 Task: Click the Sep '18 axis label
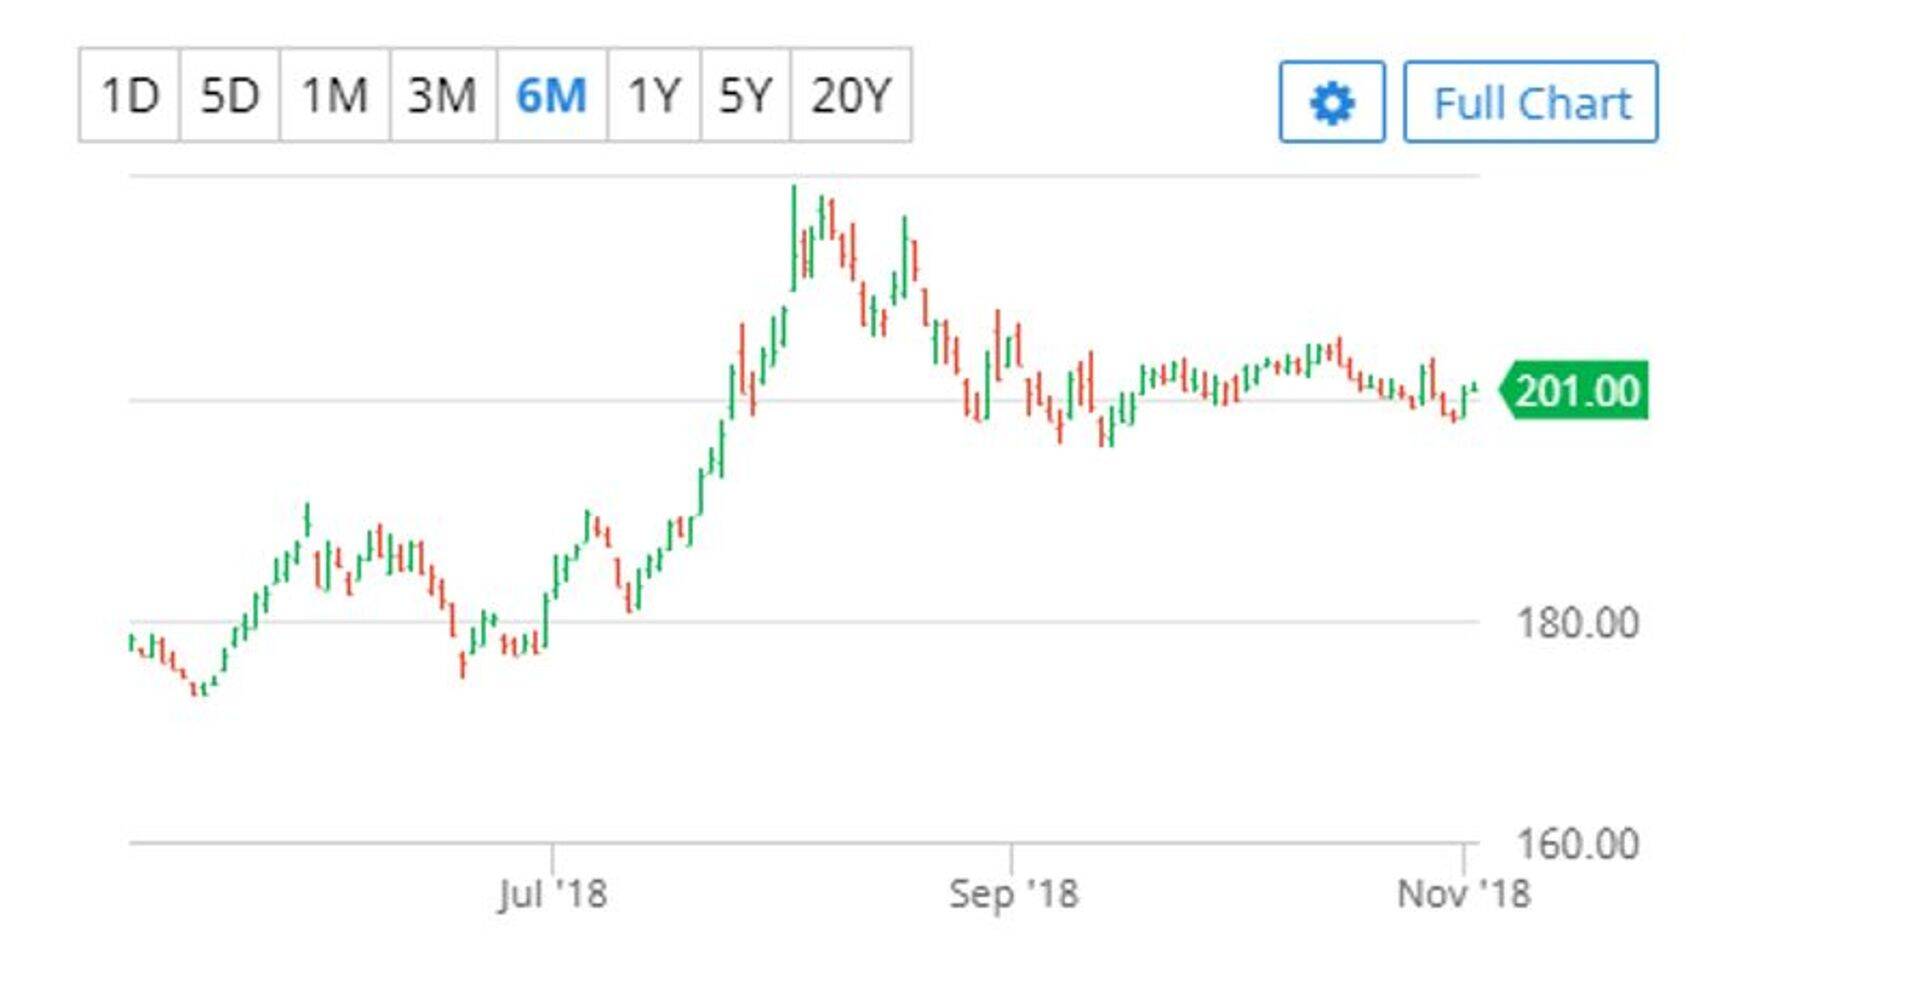coord(1013,893)
